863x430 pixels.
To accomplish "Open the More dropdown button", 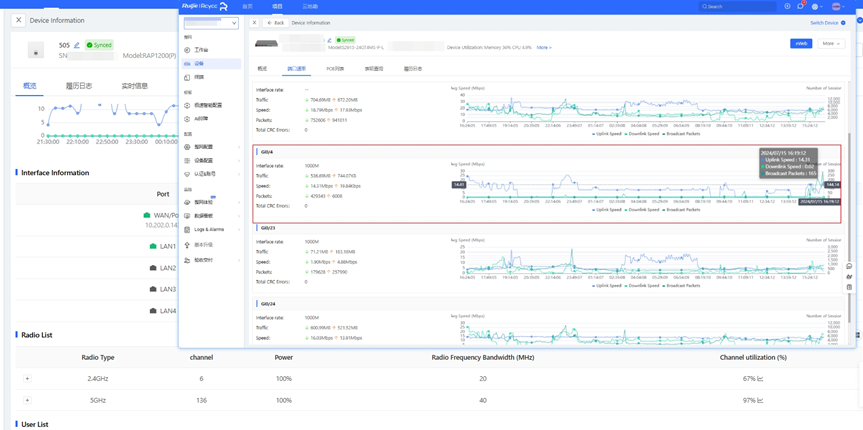I will pyautogui.click(x=830, y=44).
